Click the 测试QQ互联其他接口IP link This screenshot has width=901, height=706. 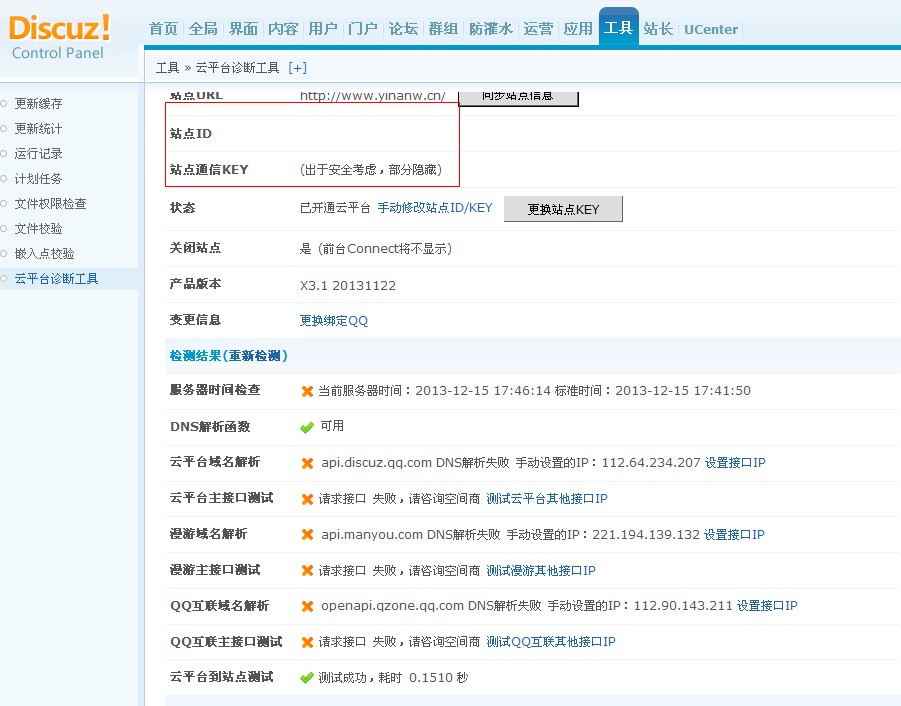(550, 642)
